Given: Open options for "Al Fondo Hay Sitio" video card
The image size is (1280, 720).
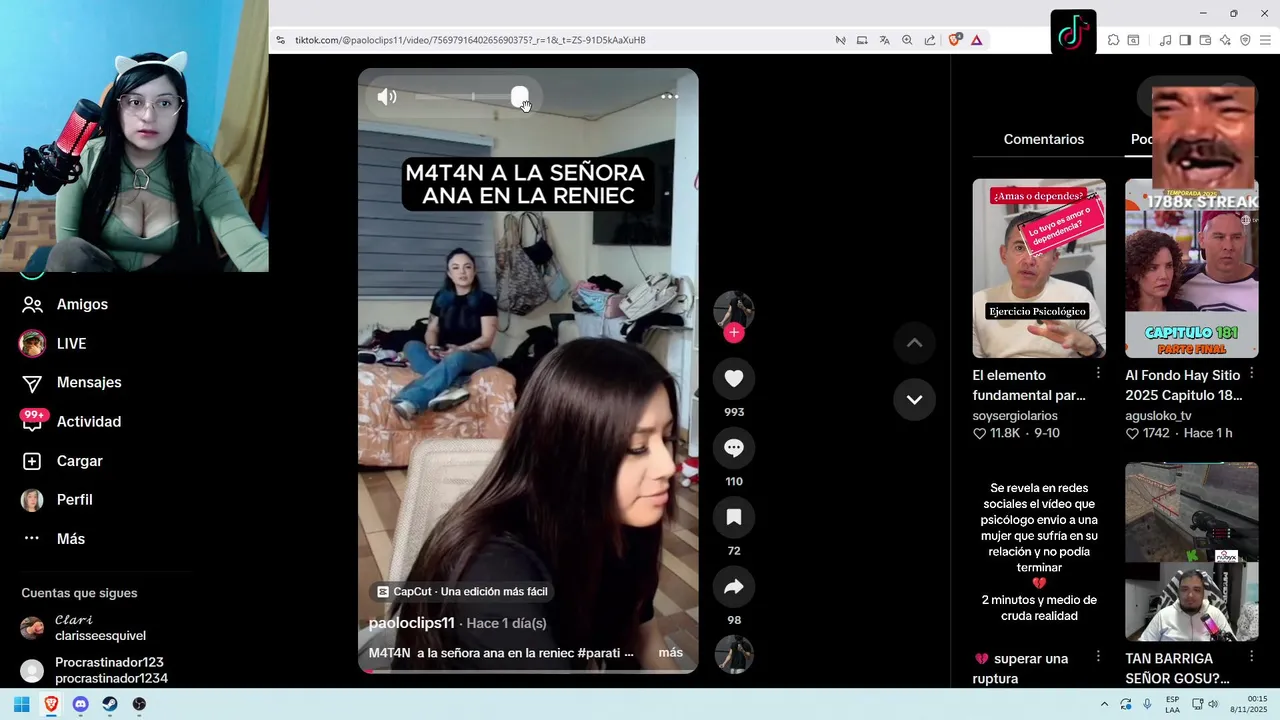Looking at the screenshot, I should [1251, 373].
